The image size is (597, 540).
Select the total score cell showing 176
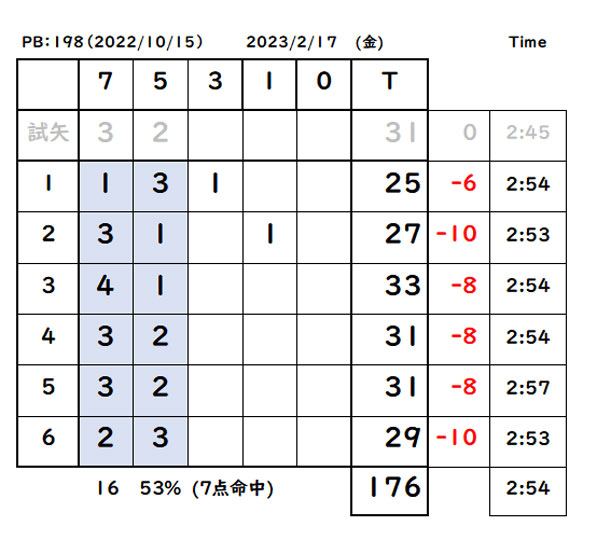(389, 490)
